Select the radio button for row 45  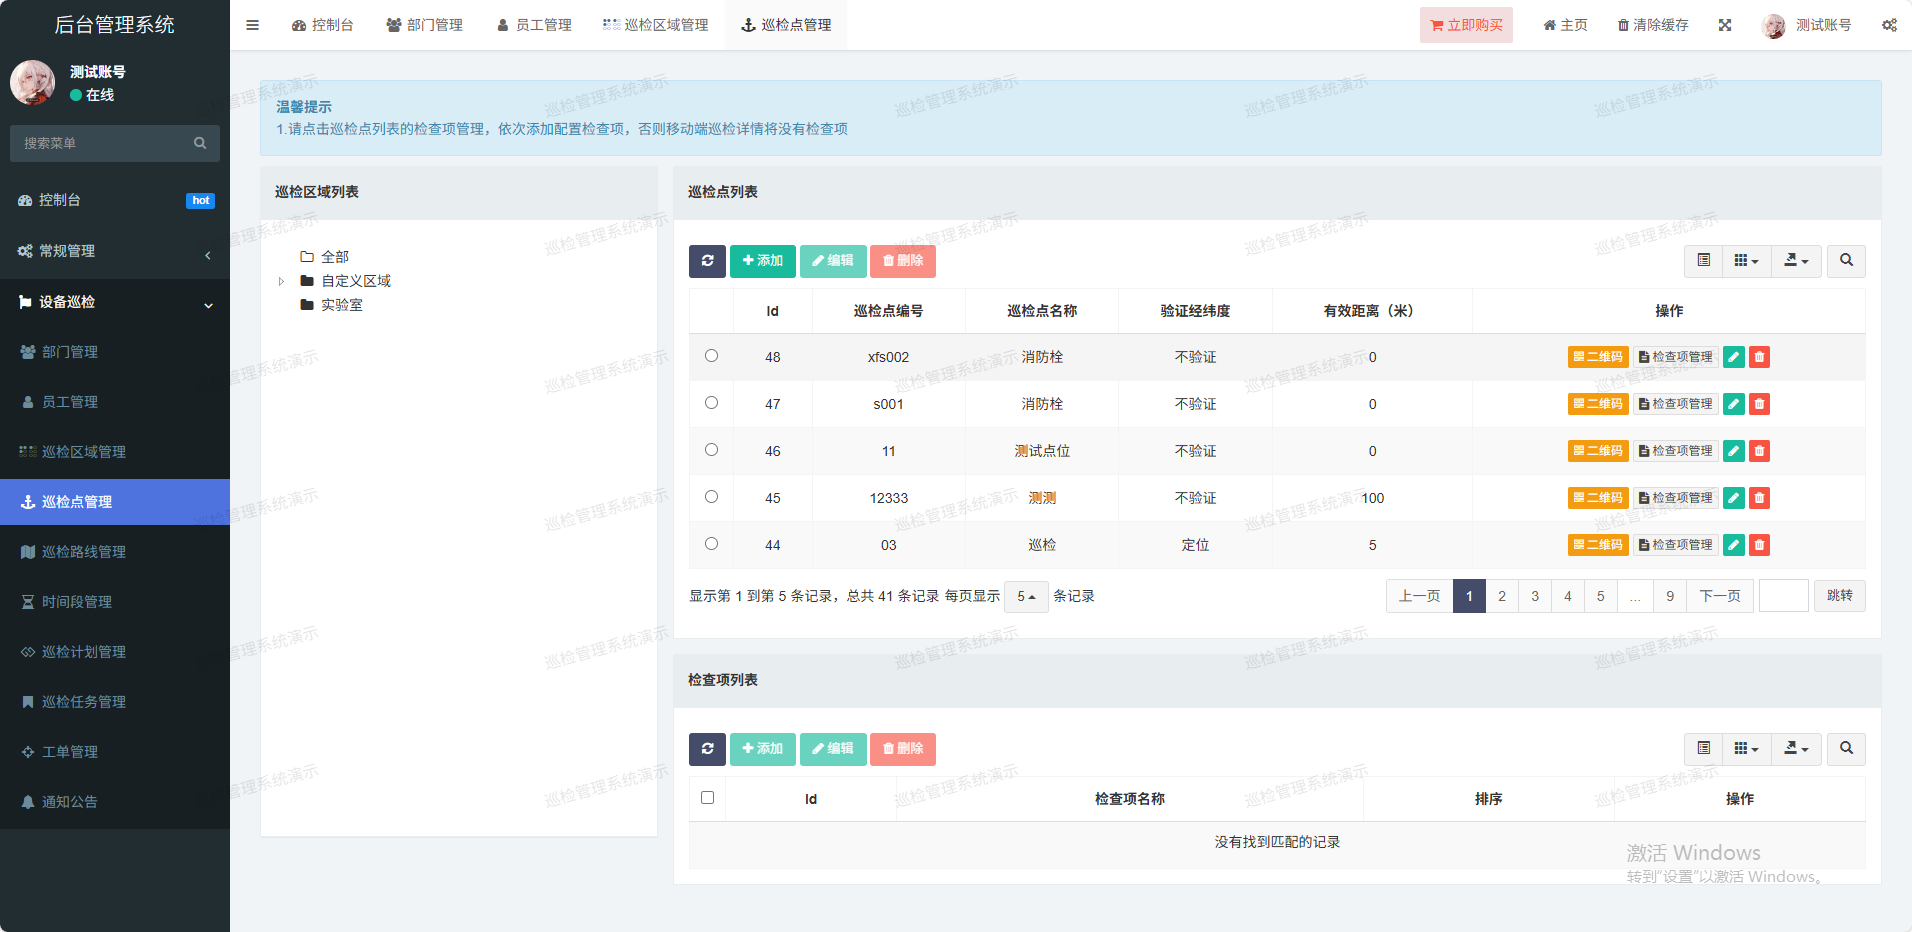[x=711, y=497]
